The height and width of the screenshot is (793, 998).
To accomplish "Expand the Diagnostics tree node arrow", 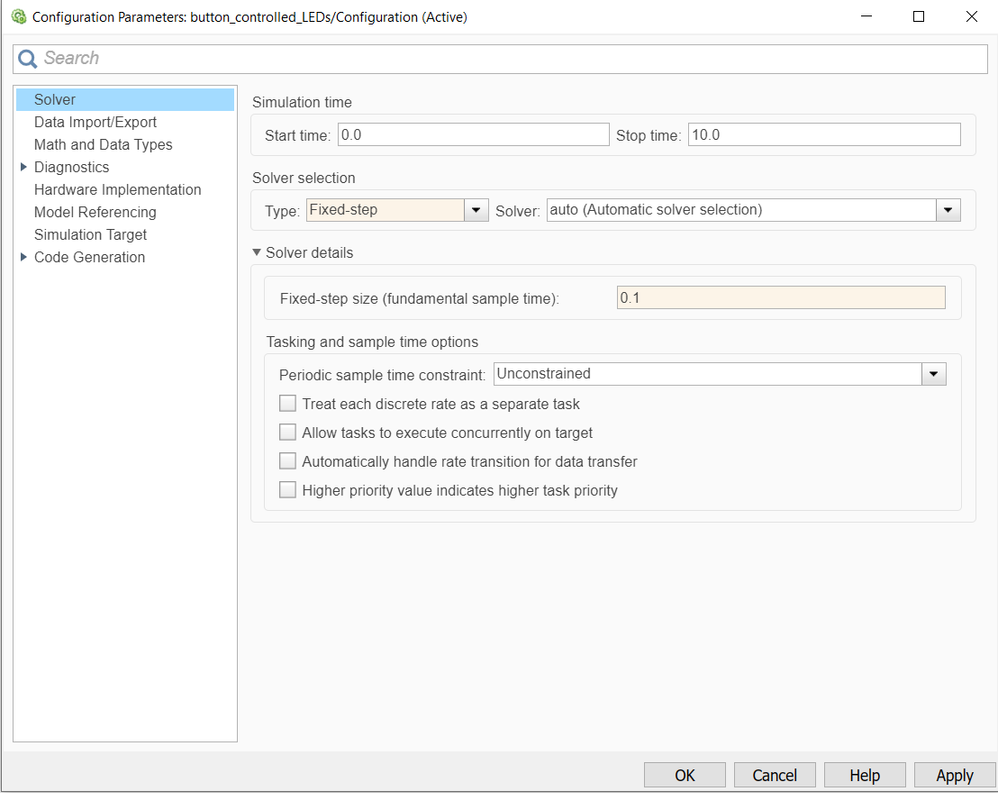I will pos(24,167).
